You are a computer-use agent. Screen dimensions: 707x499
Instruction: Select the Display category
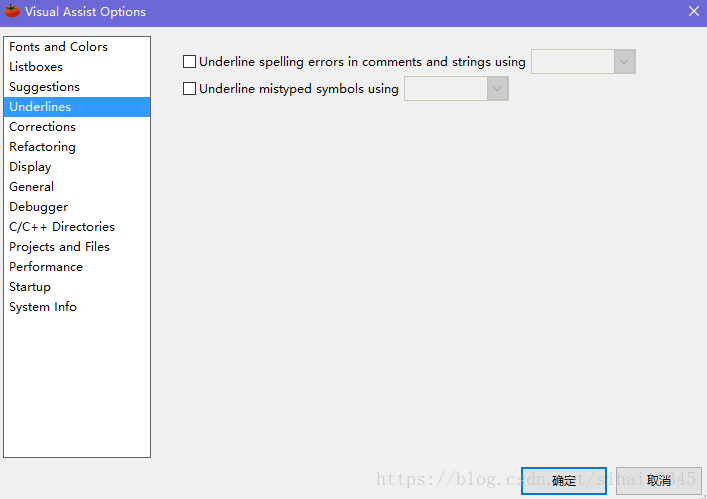[x=77, y=167]
